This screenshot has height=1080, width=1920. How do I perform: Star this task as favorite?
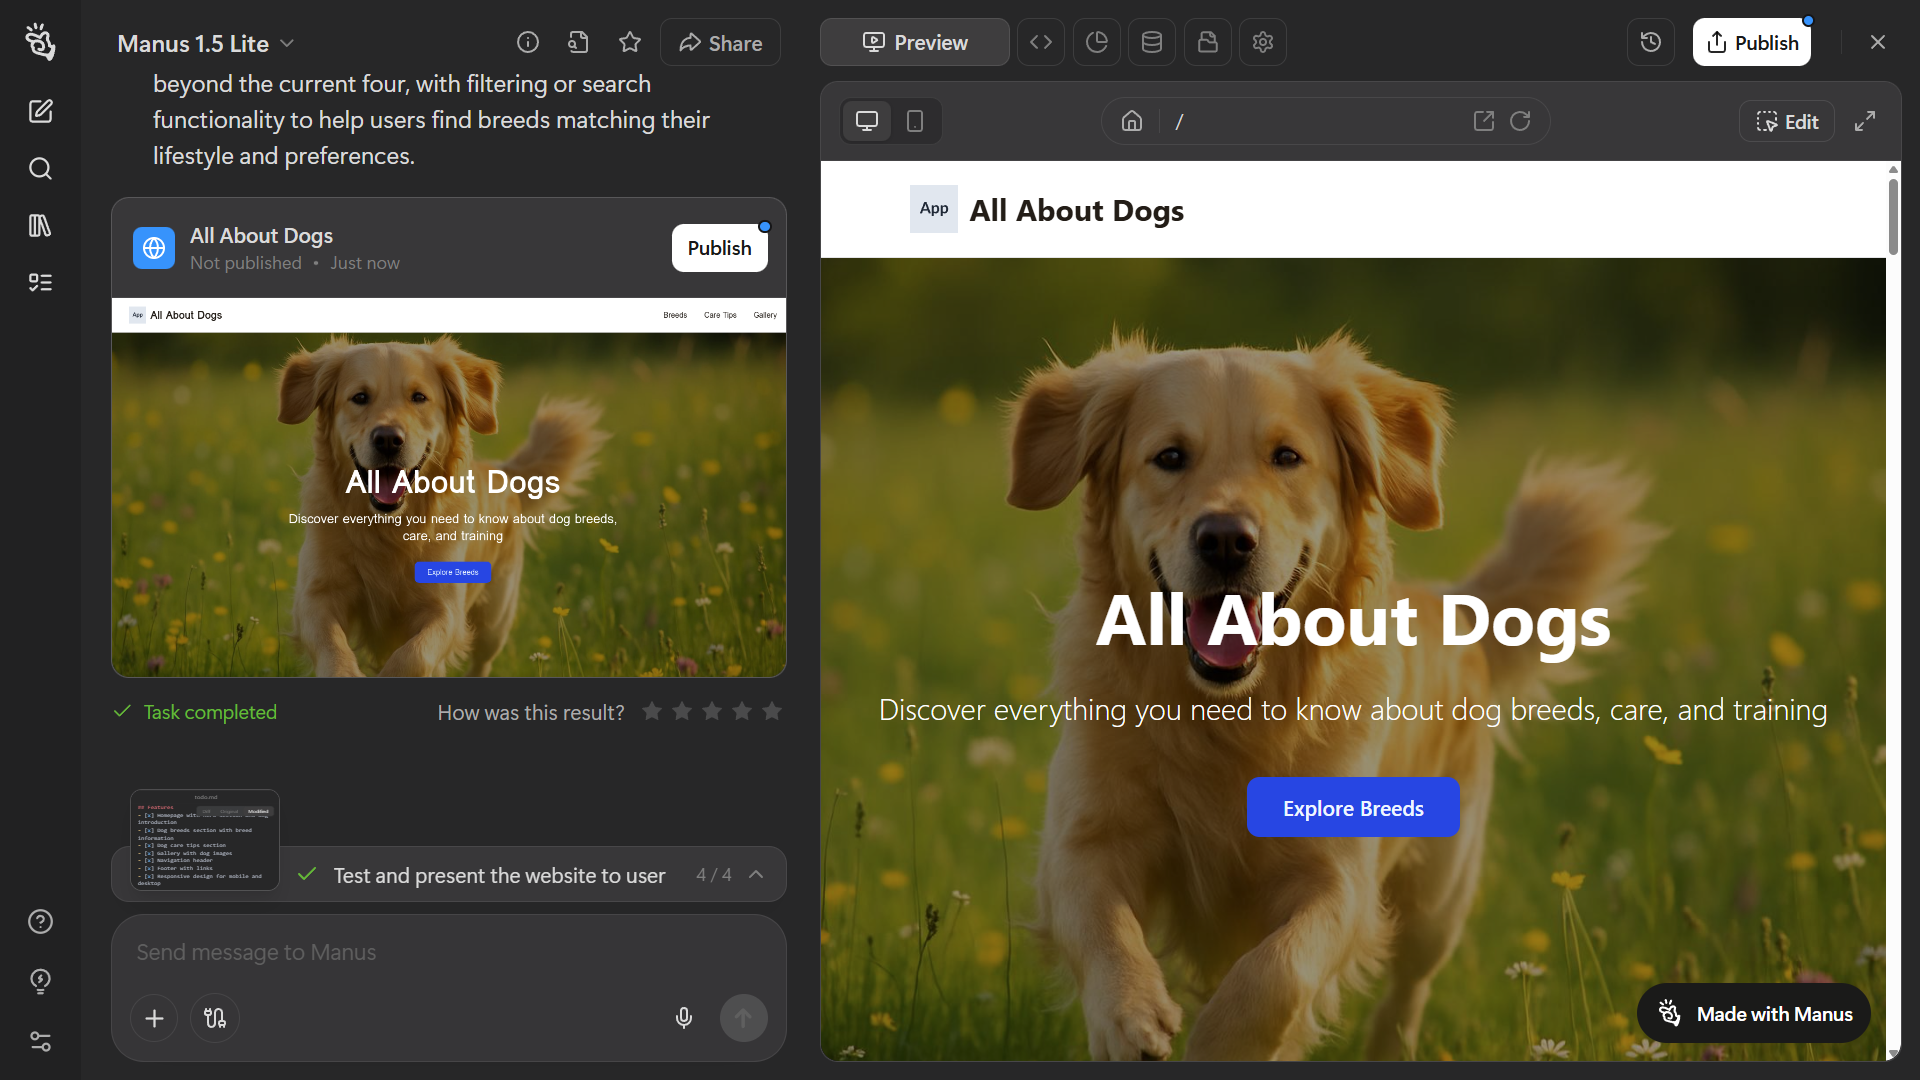point(630,42)
